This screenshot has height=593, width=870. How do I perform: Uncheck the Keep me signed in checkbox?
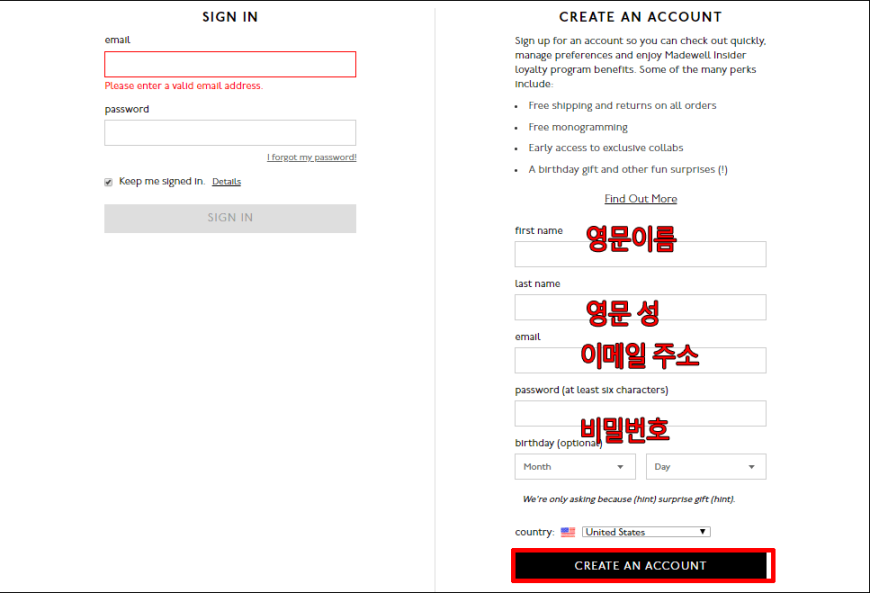(108, 182)
